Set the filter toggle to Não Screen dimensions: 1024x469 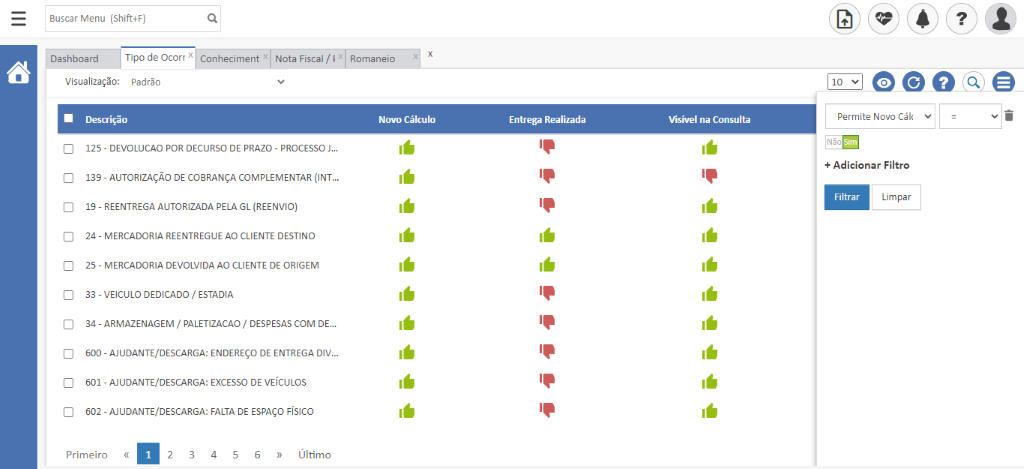click(x=833, y=142)
